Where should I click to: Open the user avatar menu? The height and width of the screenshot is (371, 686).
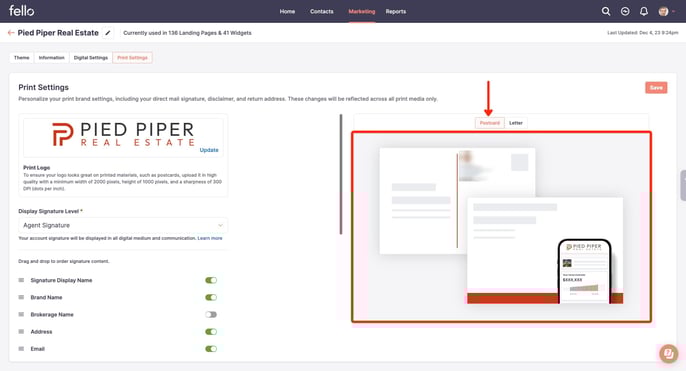coord(666,11)
